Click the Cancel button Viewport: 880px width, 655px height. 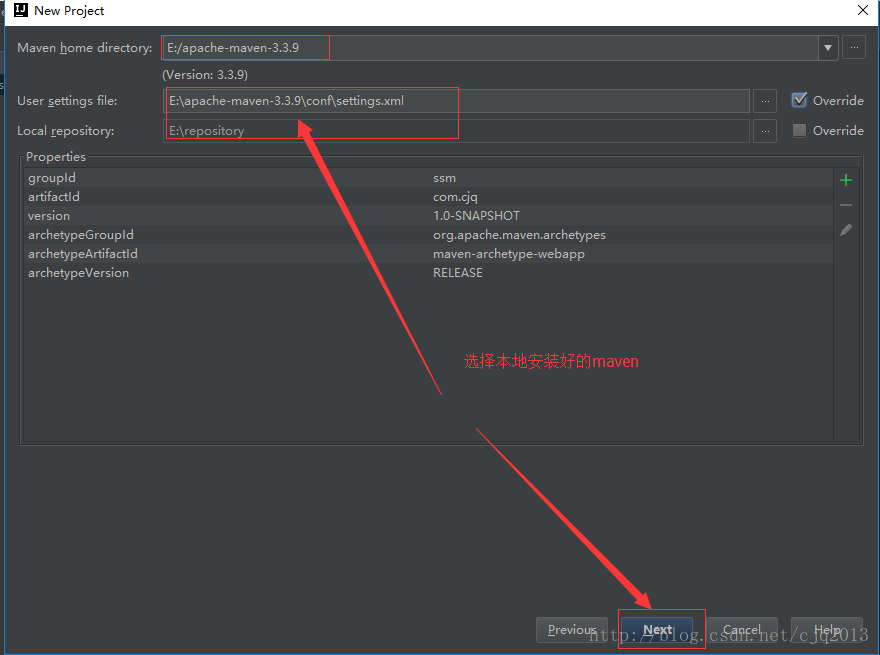pyautogui.click(x=741, y=630)
